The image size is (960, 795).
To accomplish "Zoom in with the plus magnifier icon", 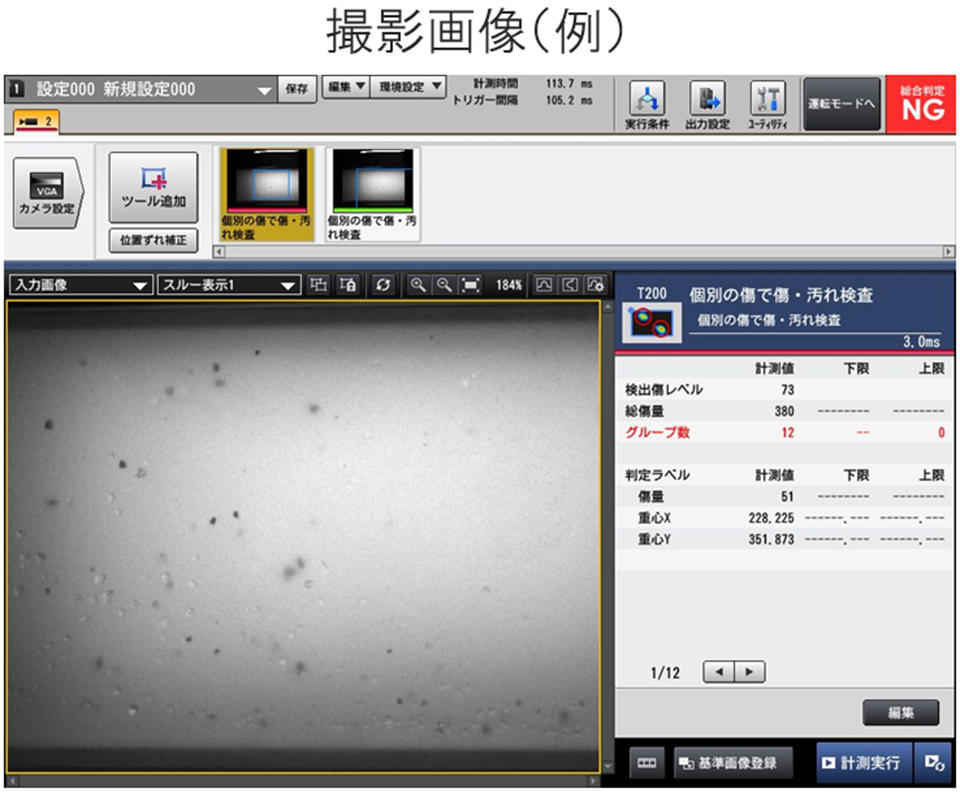I will (418, 285).
